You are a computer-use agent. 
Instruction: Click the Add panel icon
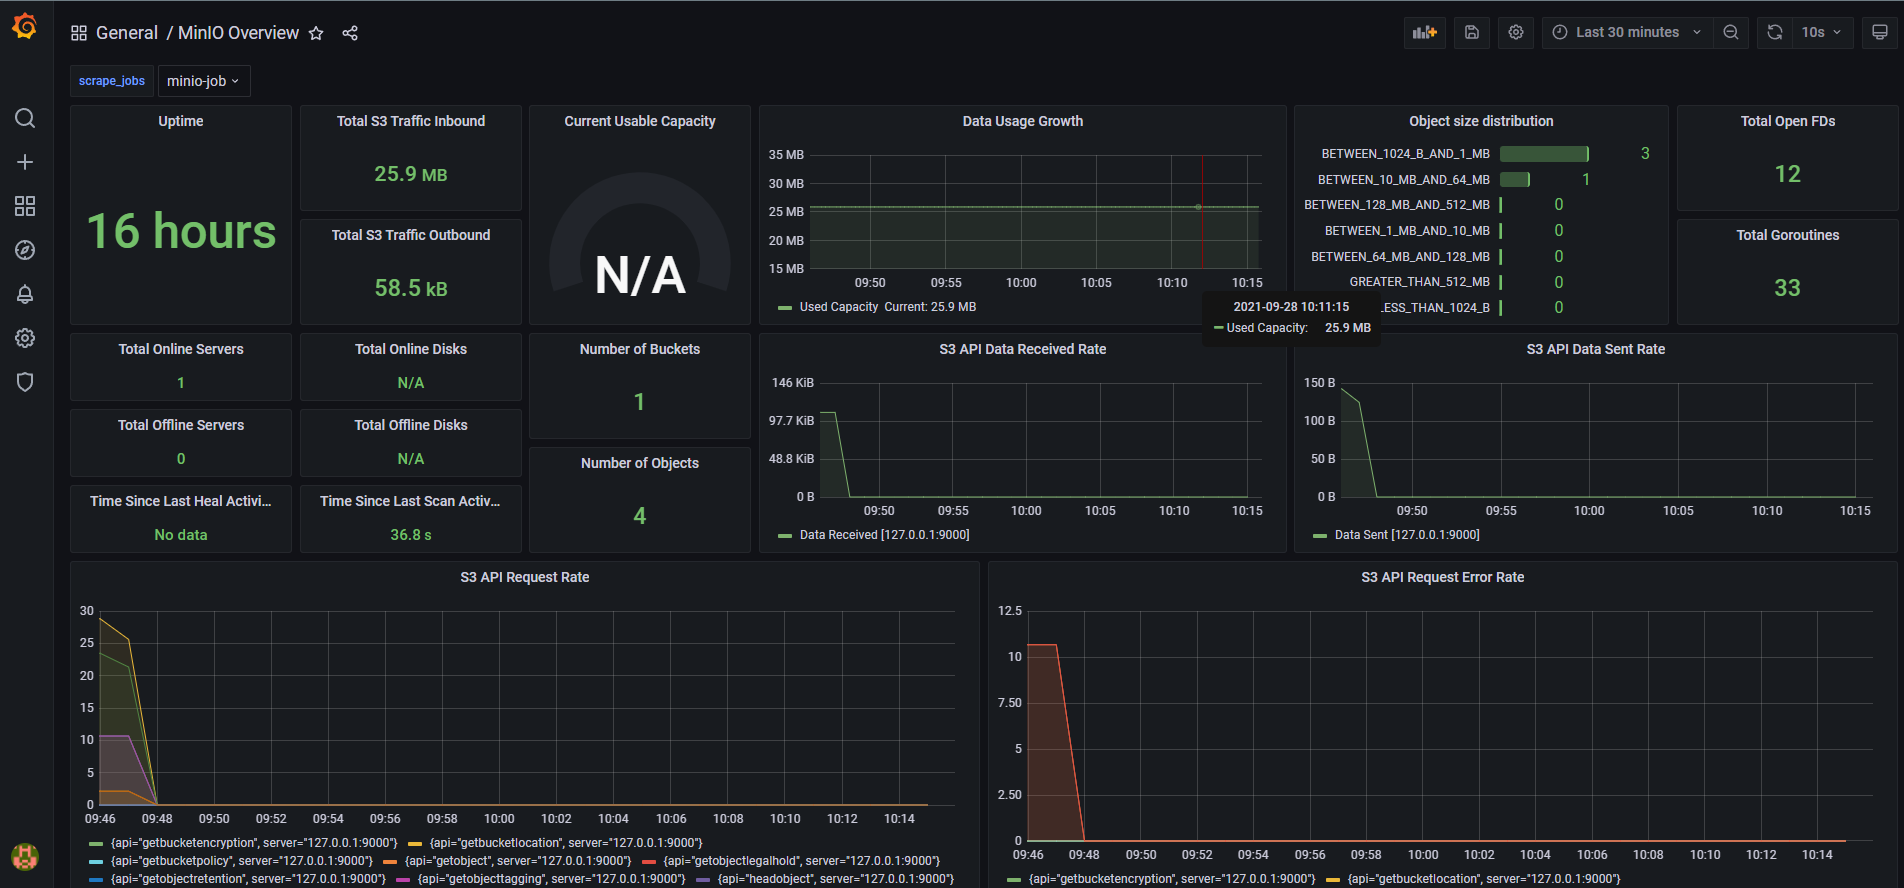click(x=1424, y=32)
